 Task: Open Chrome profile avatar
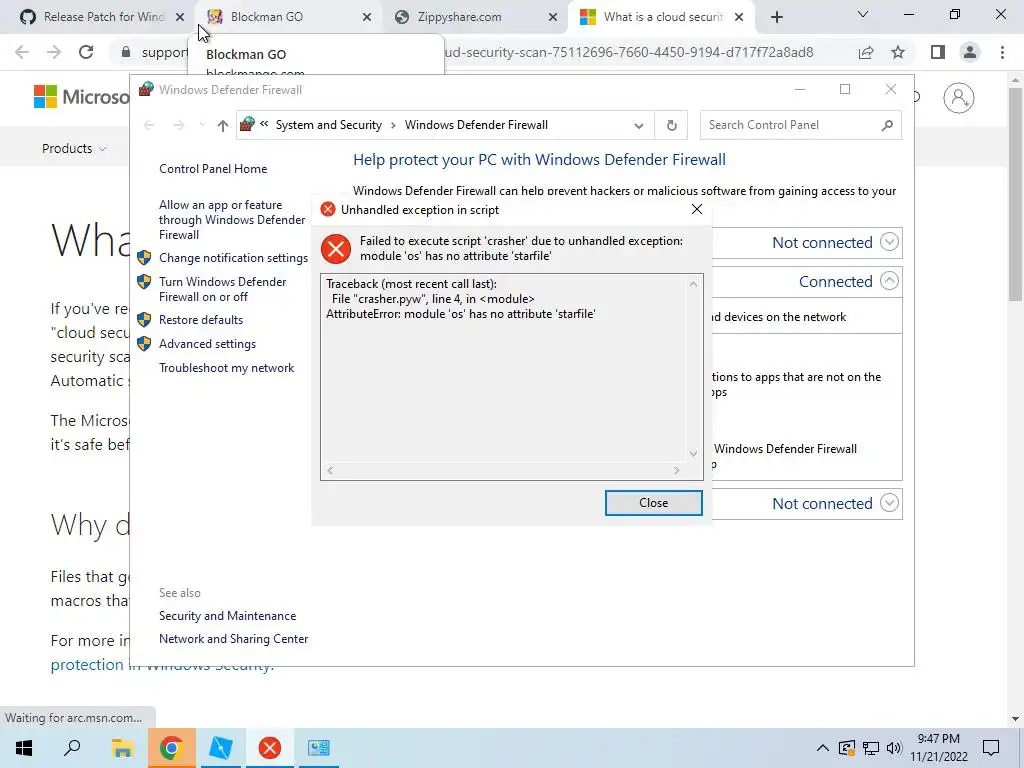click(x=970, y=52)
